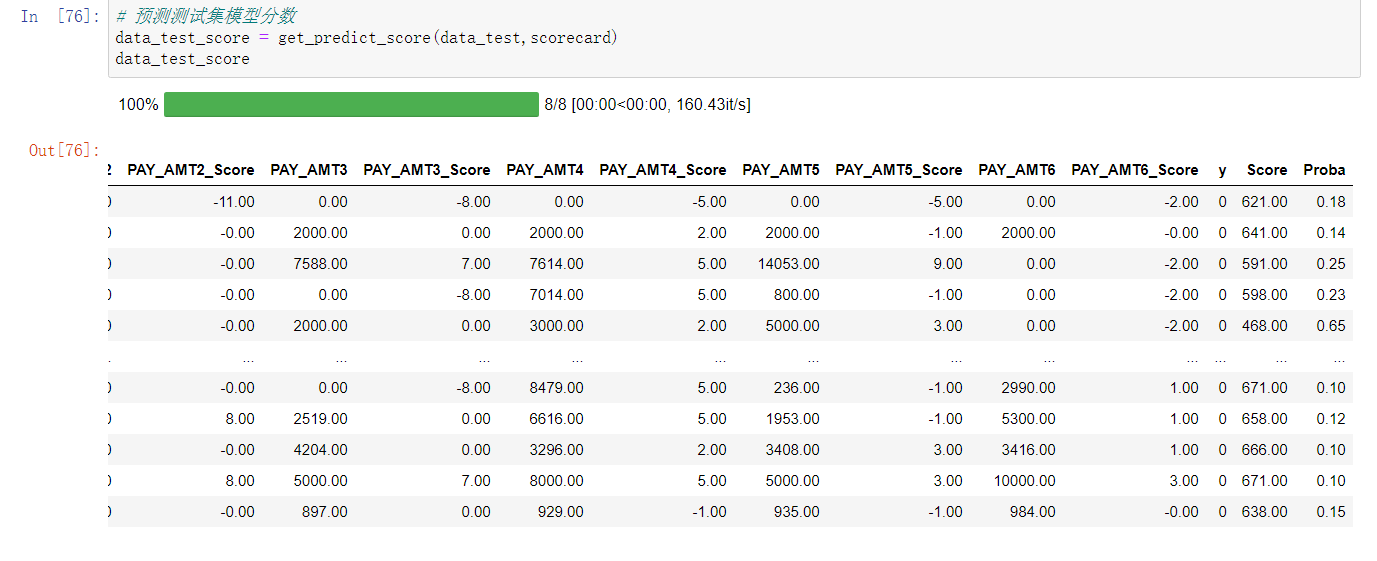The image size is (1377, 561).
Task: Select the 468.00 Score cell
Action: [1264, 326]
